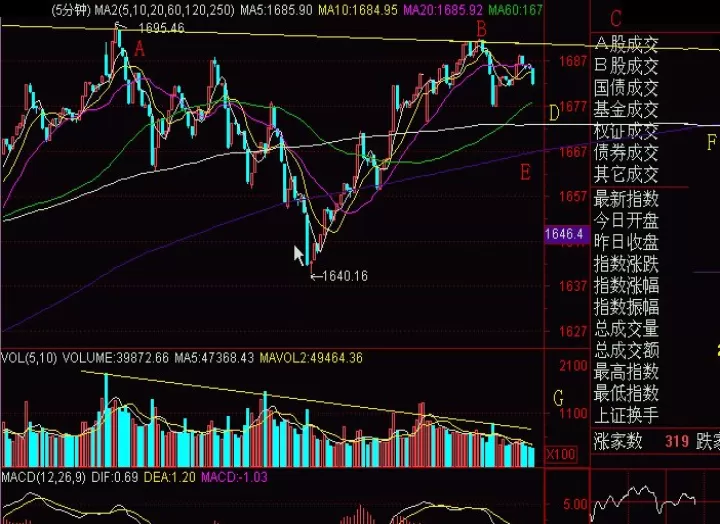Select the MA20:1685.92 value

coord(443,10)
